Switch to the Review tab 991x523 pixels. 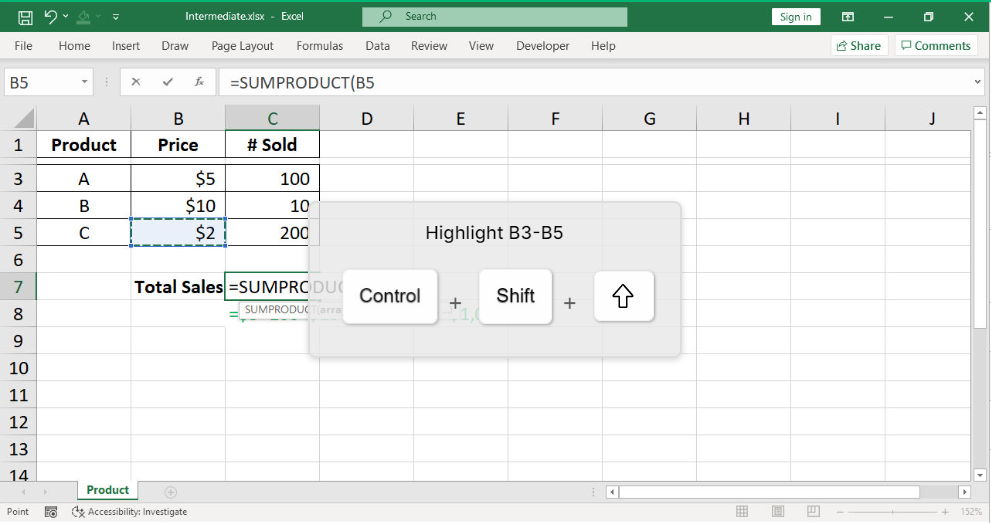point(429,45)
